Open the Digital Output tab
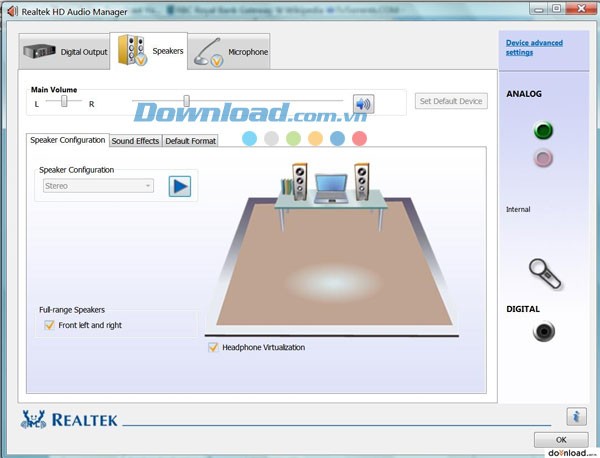Image resolution: width=600 pixels, height=458 pixels. [64, 52]
